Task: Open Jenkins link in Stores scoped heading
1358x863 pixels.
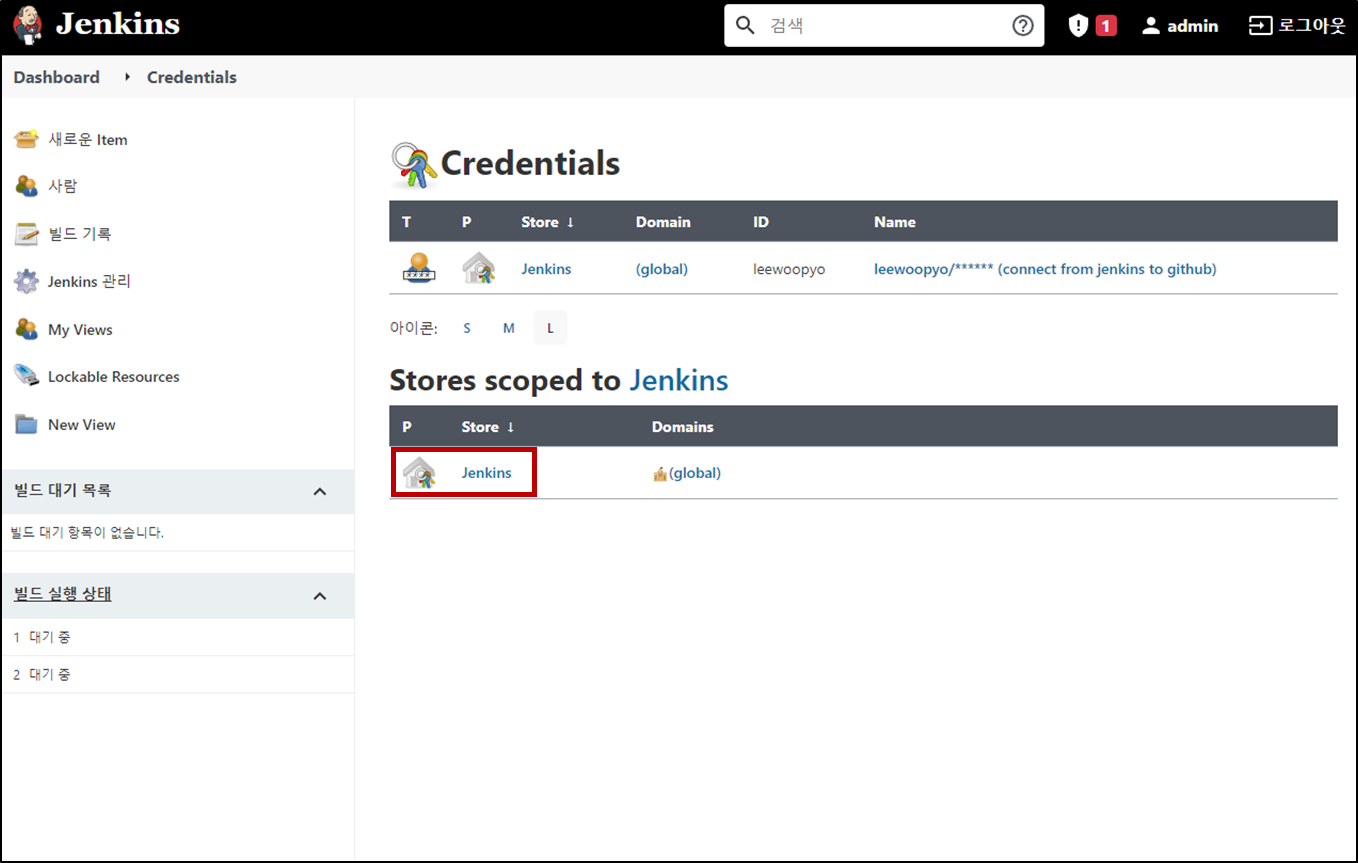Action: pyautogui.click(x=678, y=380)
